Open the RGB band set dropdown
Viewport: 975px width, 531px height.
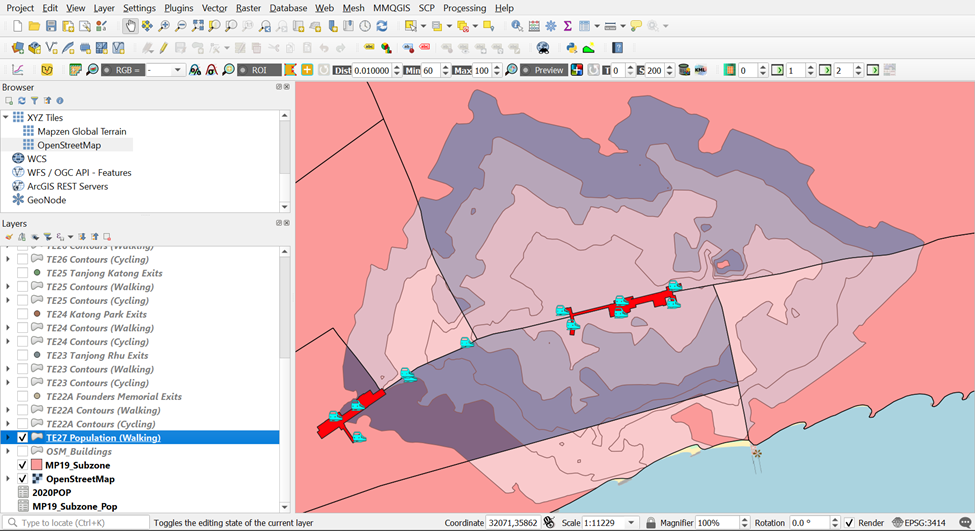click(179, 70)
